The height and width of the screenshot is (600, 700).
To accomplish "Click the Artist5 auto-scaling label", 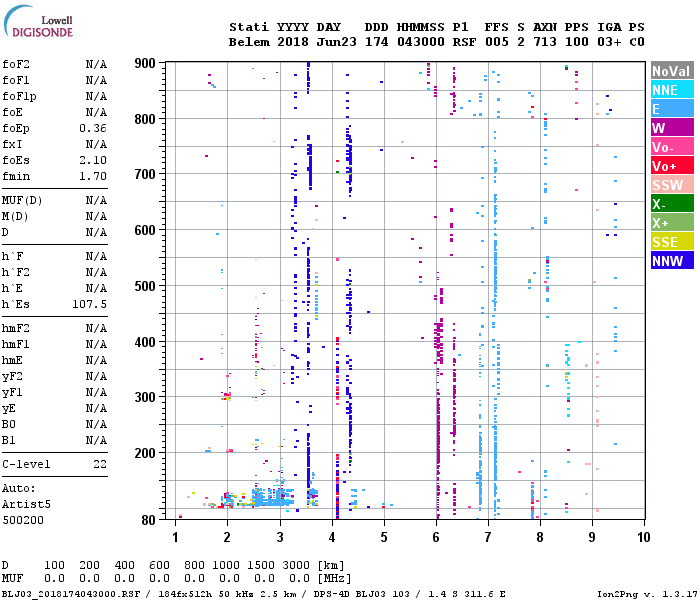I will tap(26, 504).
